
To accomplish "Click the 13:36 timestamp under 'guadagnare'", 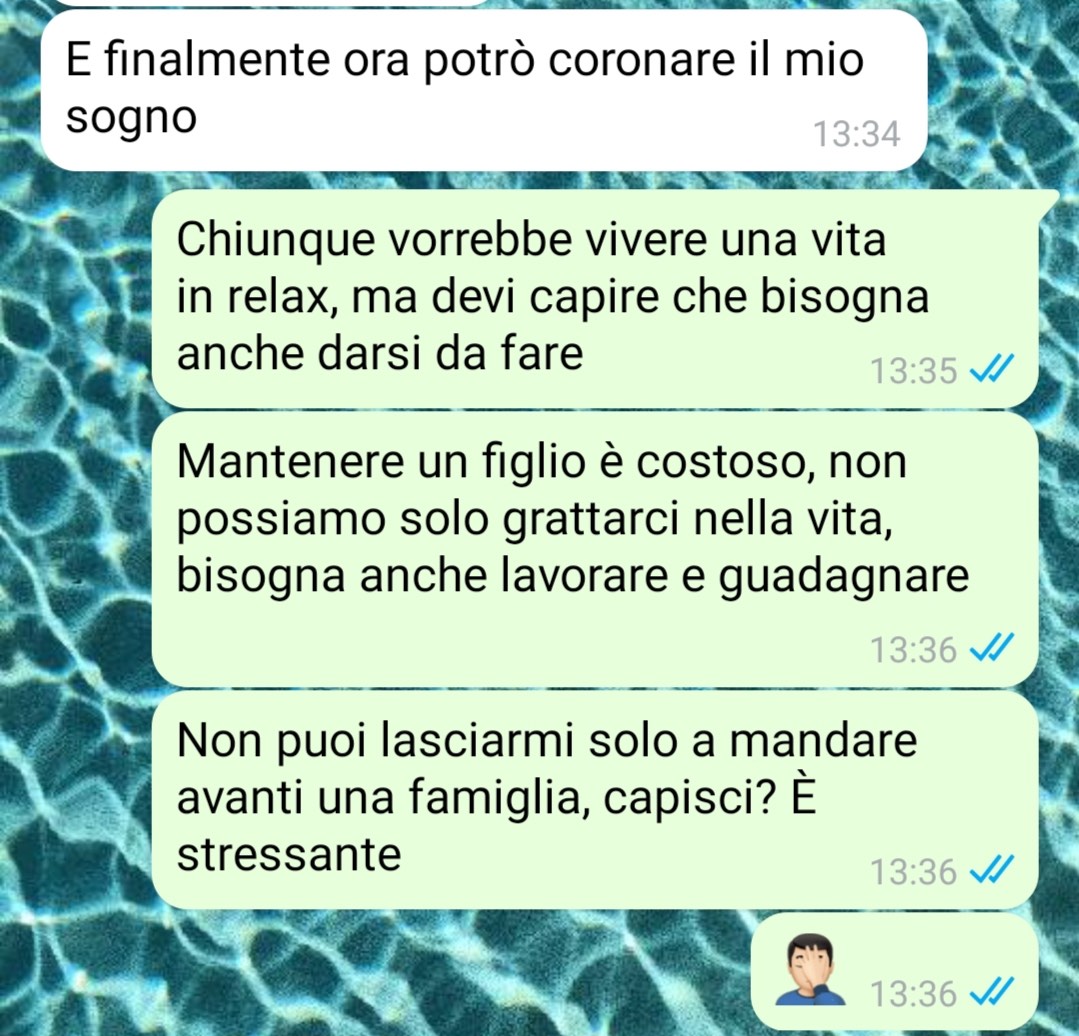I will tap(914, 649).
